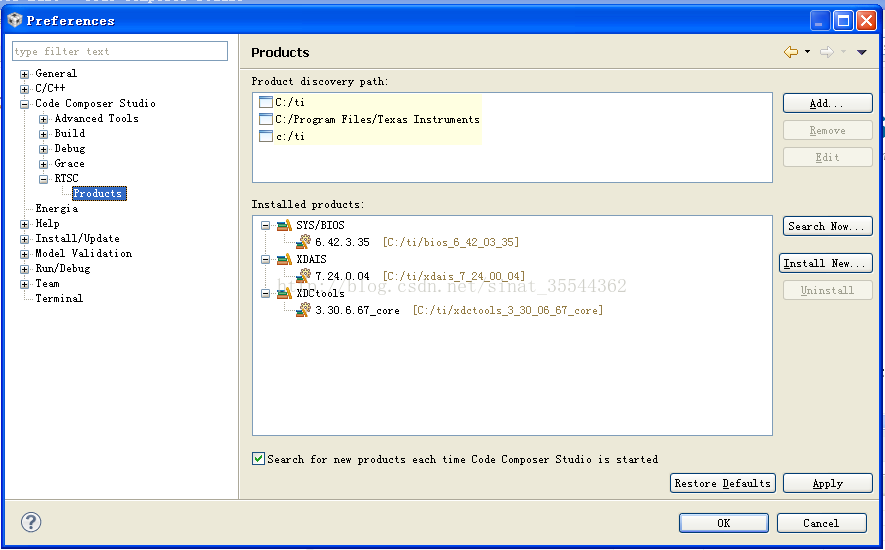Image resolution: width=885 pixels, height=550 pixels.
Task: Click the Edit button
Action: tap(827, 158)
